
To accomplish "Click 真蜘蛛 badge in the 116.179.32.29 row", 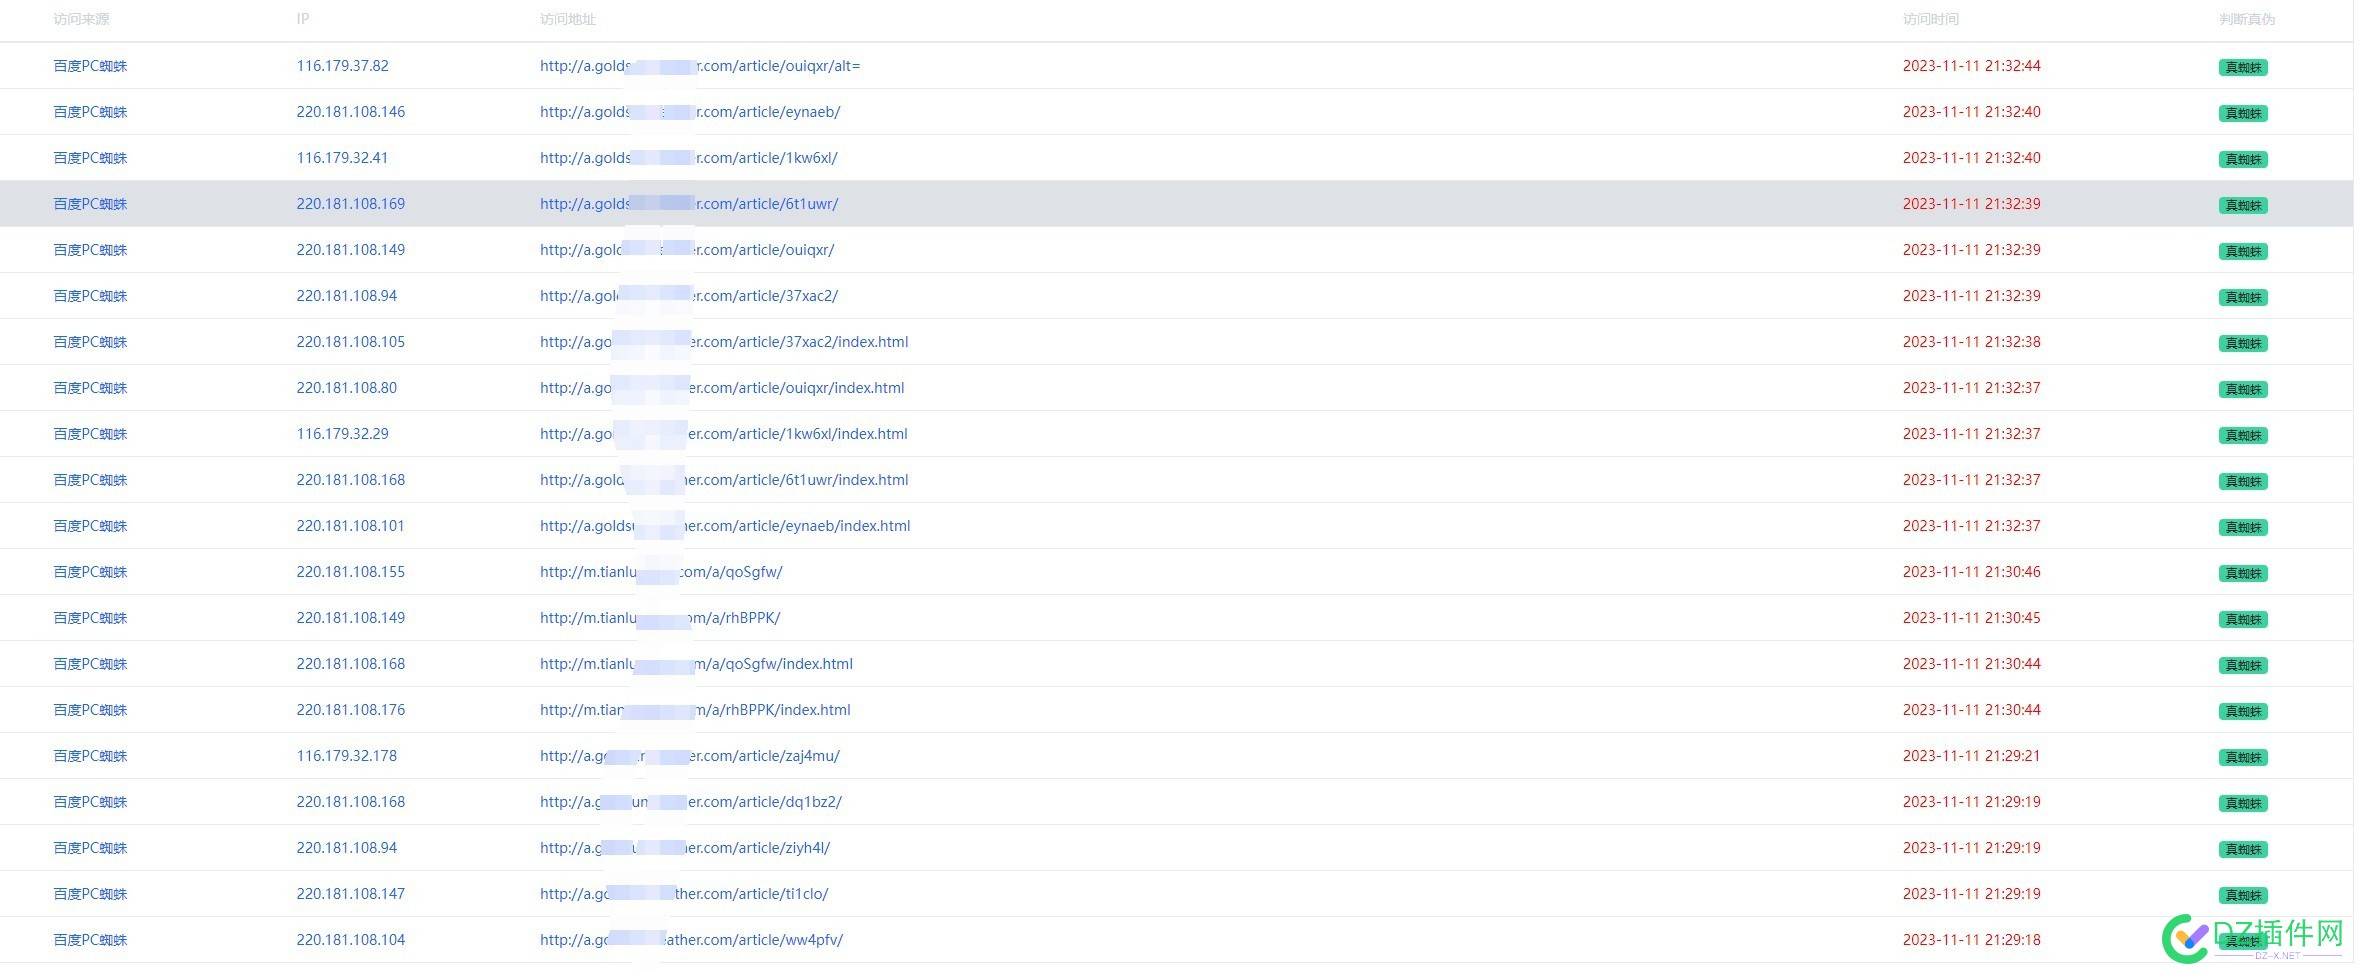I will (2243, 436).
